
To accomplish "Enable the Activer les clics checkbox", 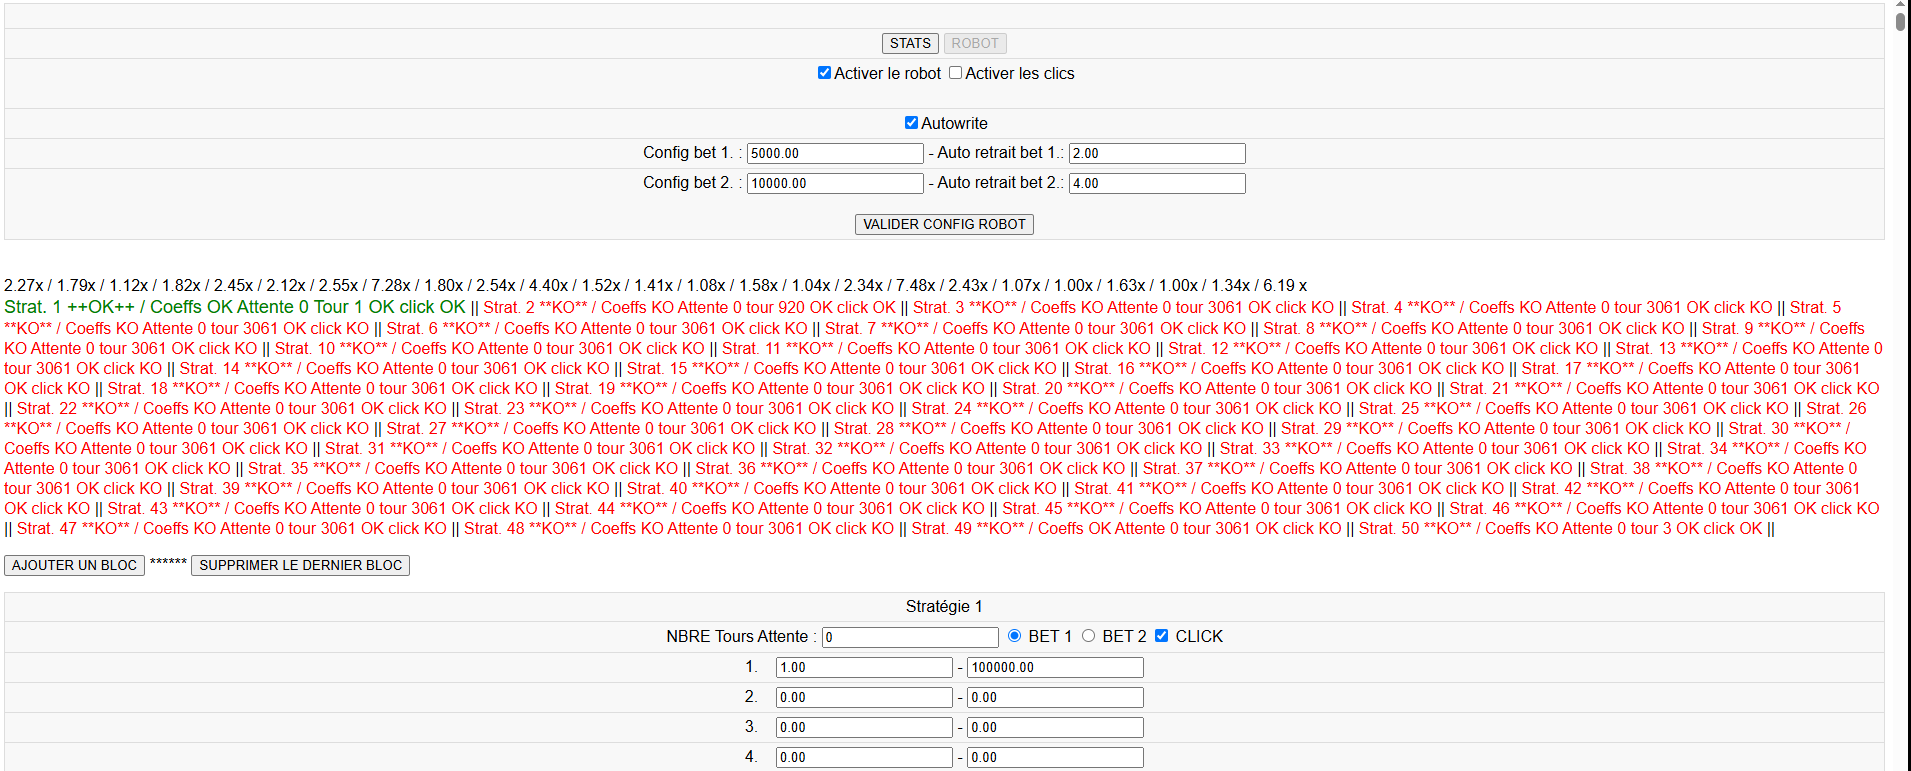I will tap(955, 73).
